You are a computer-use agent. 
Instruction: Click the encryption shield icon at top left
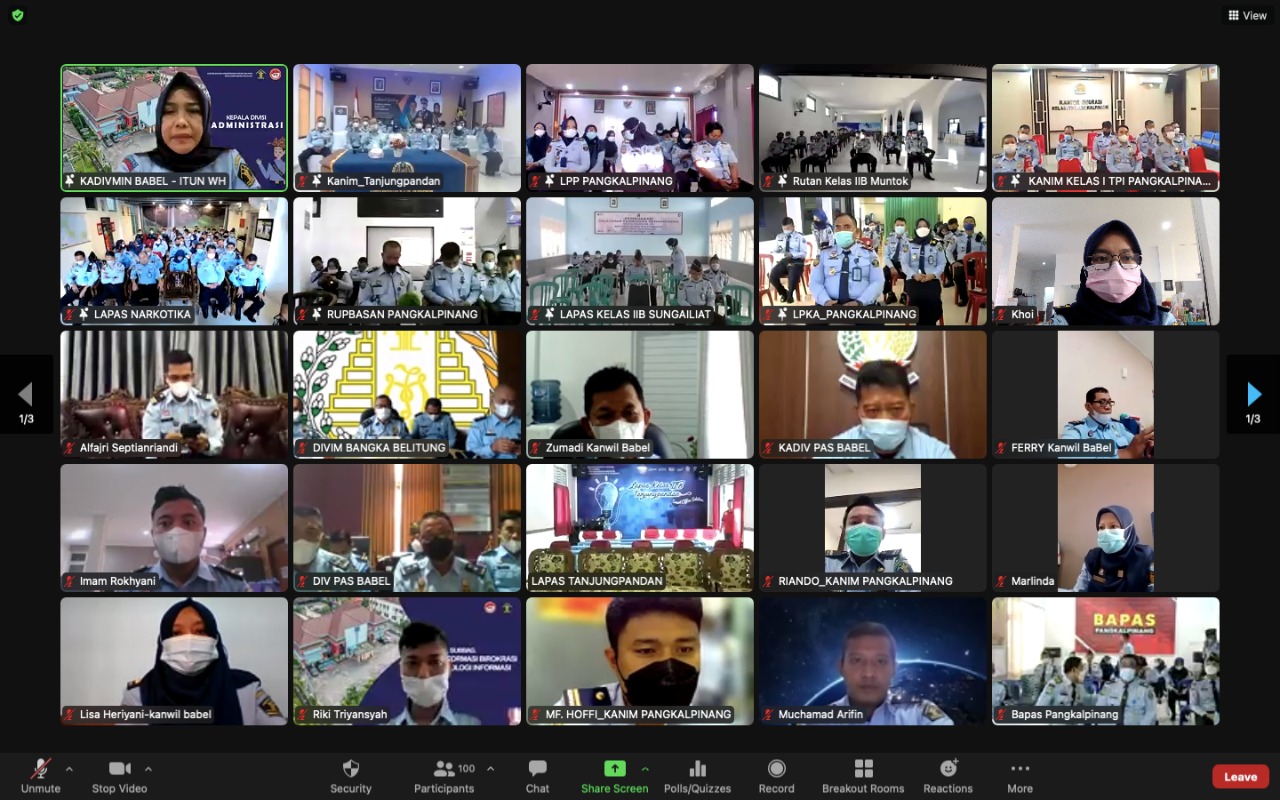[x=17, y=15]
